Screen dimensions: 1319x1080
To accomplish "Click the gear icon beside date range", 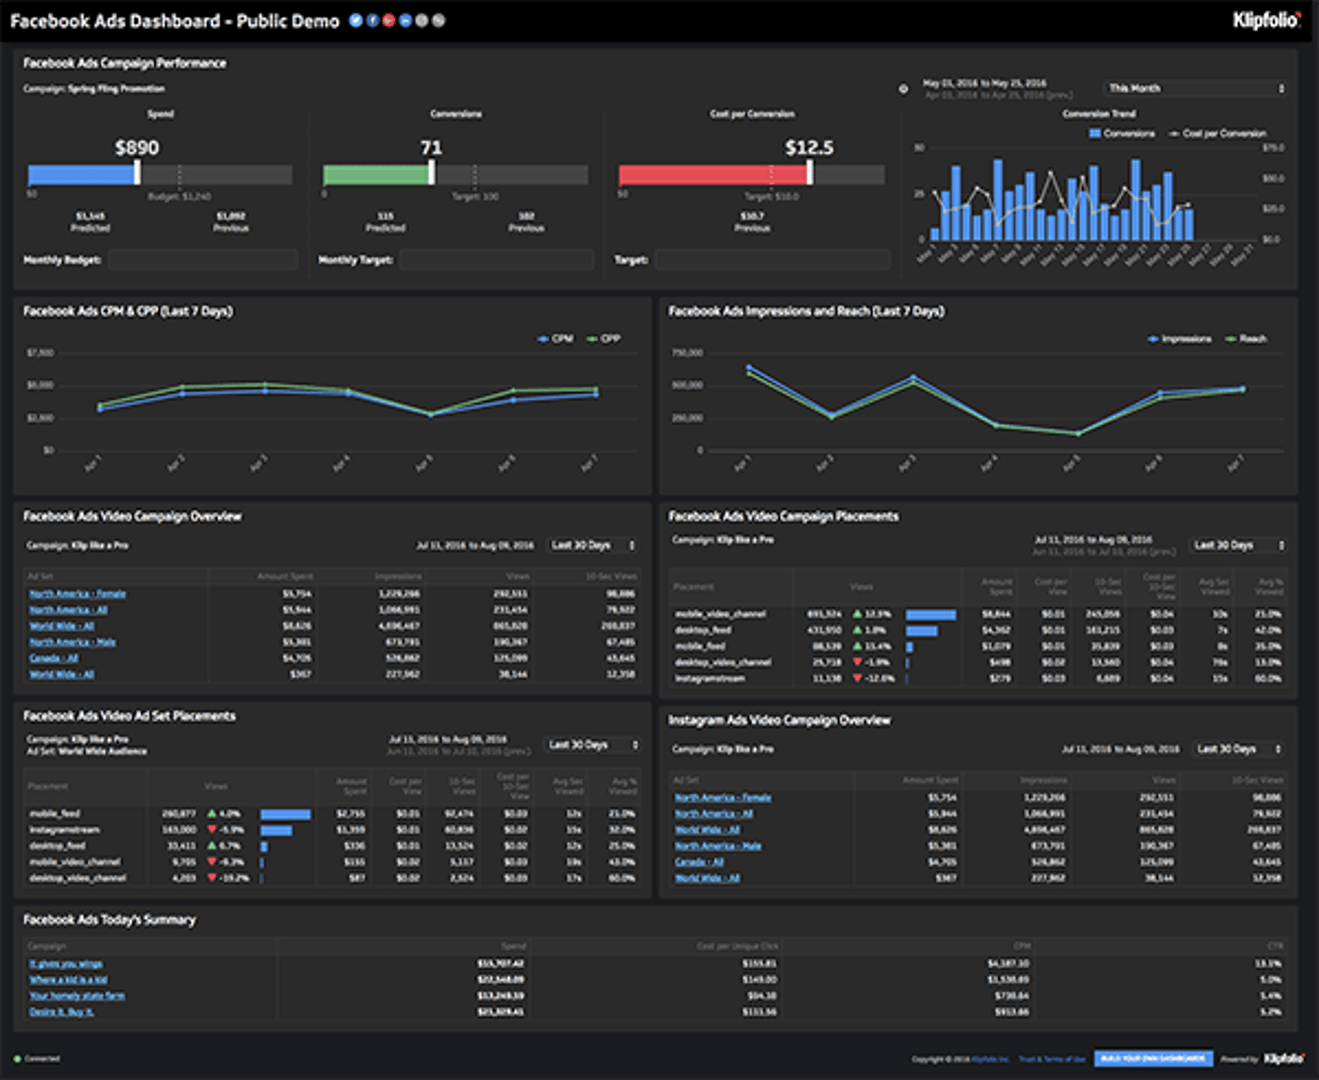I will pyautogui.click(x=903, y=89).
